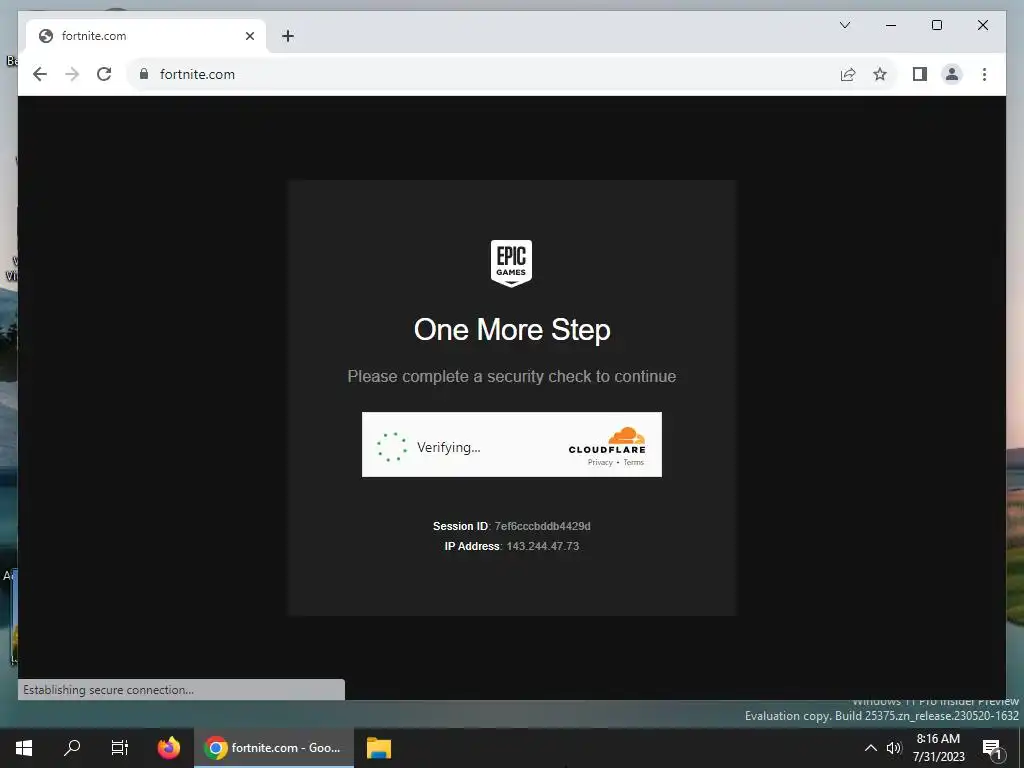1024x768 pixels.
Task: Close the fortnite.com tab
Action: (249, 36)
